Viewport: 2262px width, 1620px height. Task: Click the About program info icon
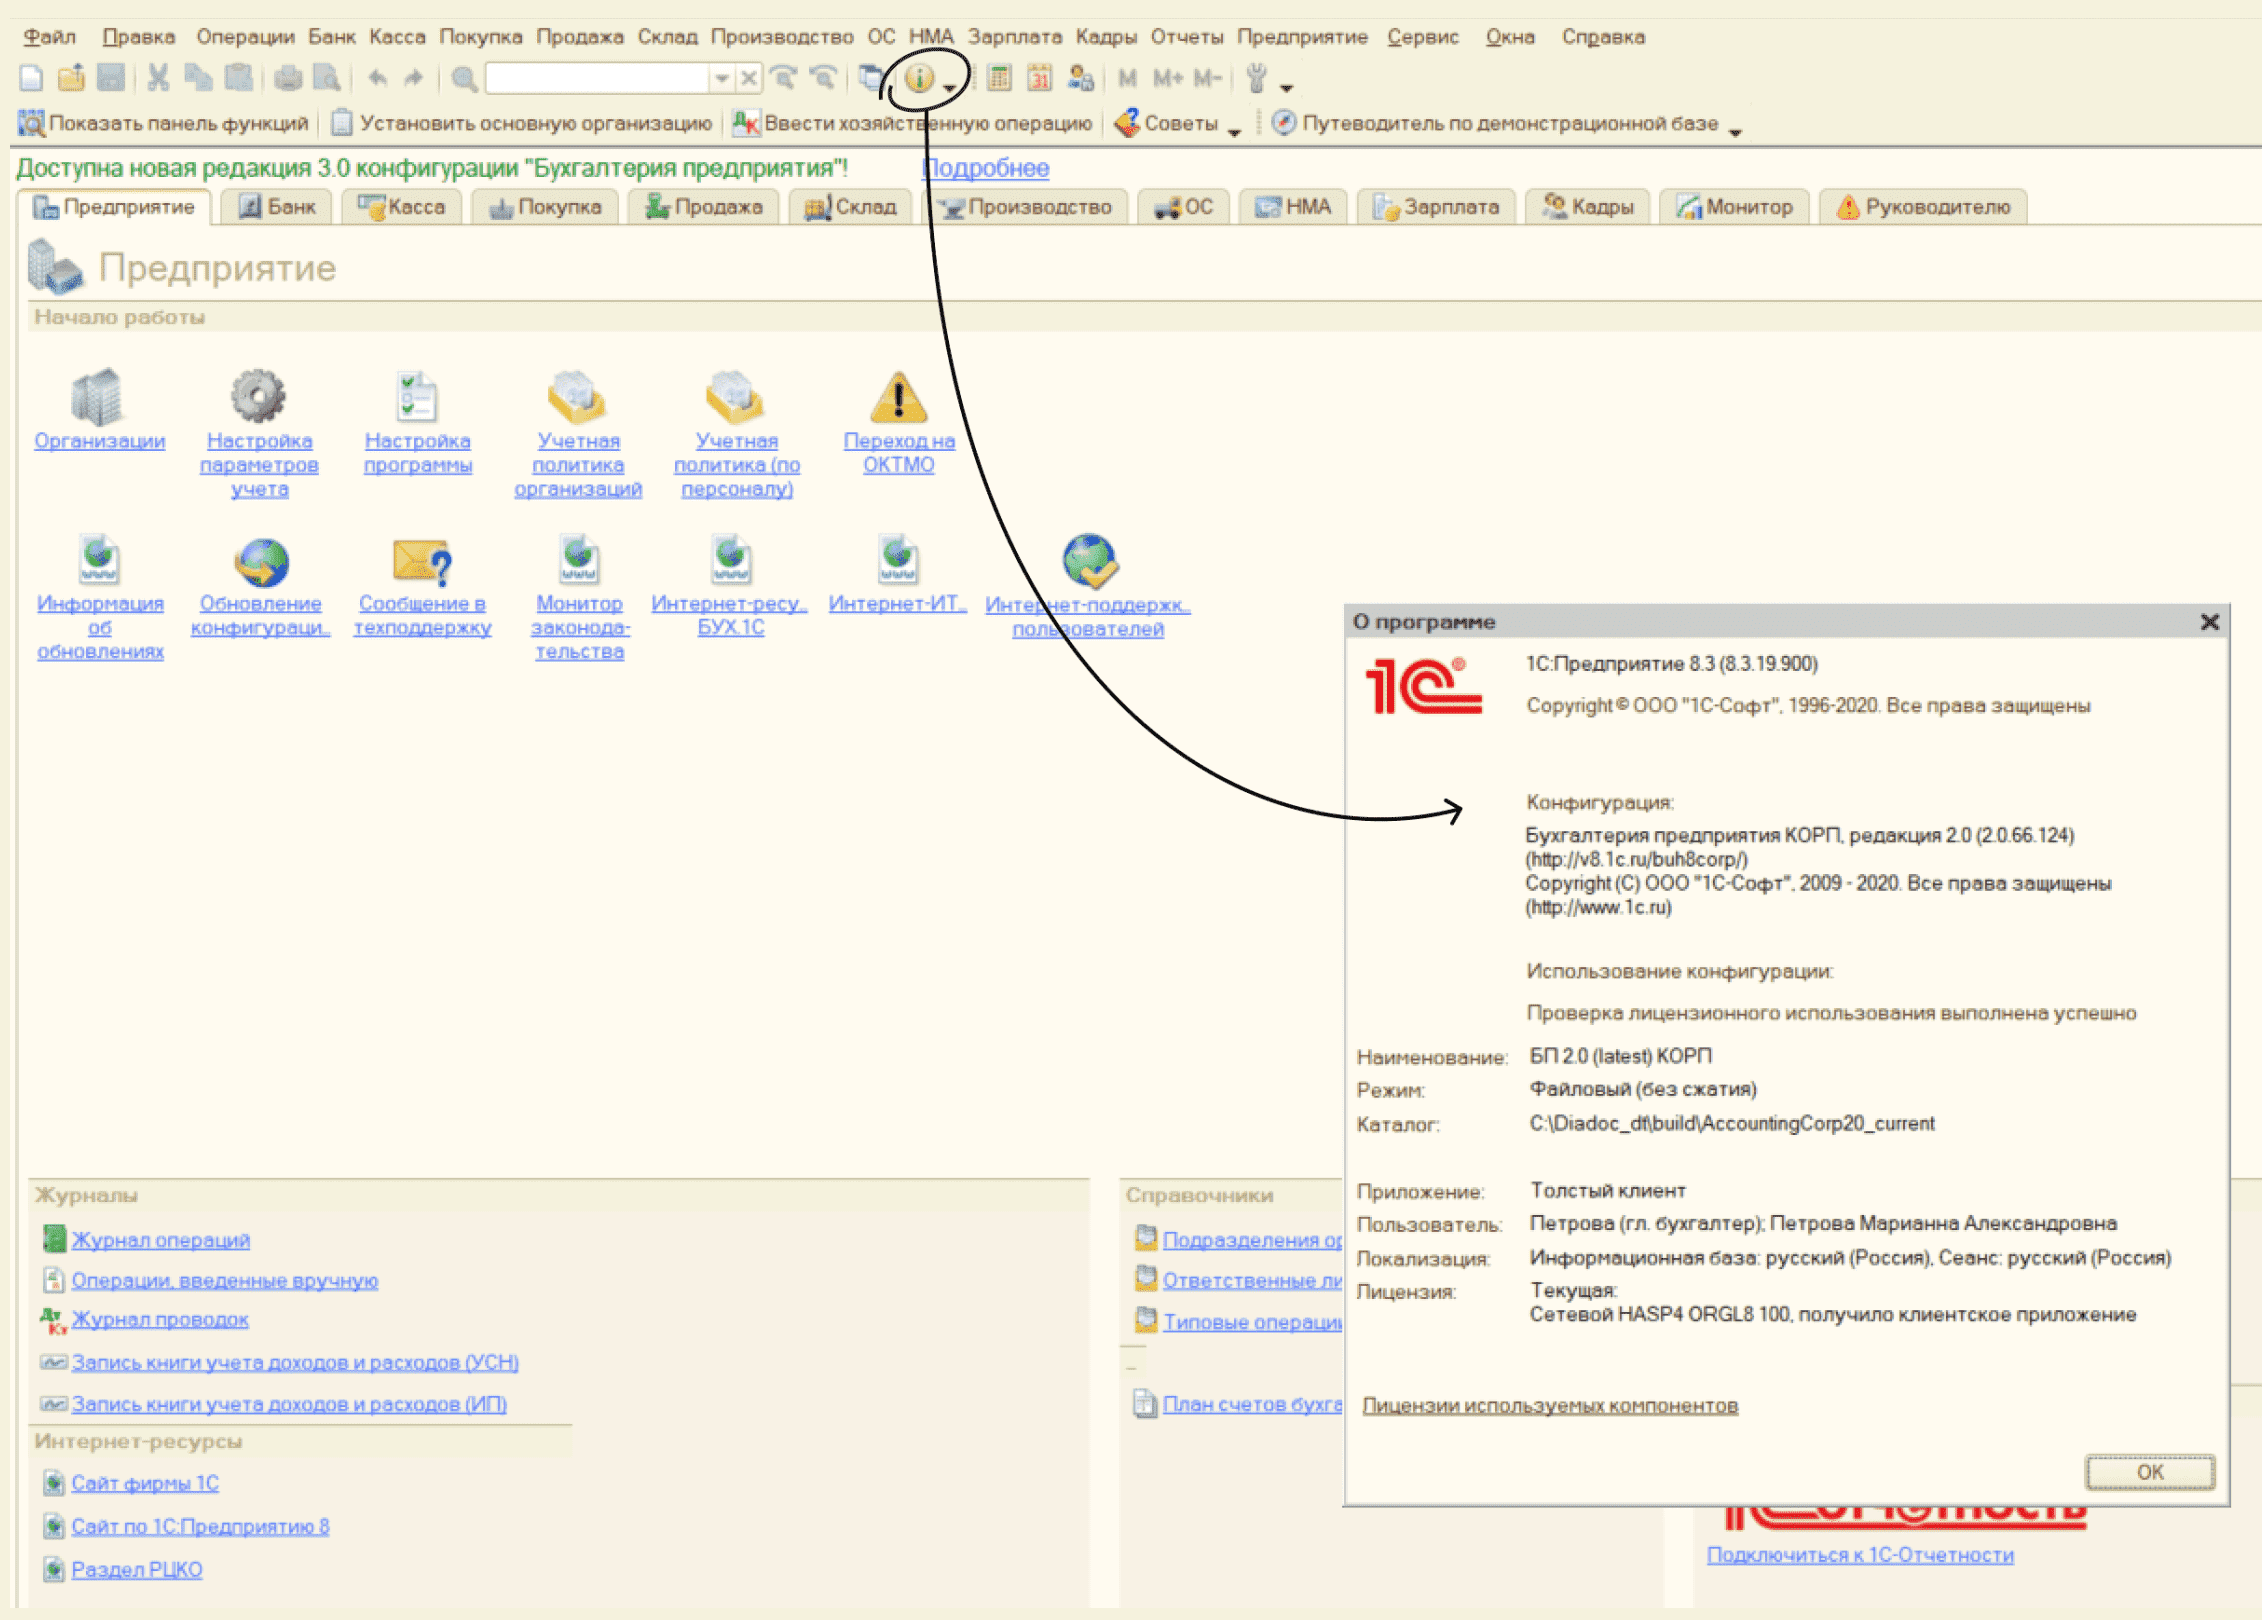pyautogui.click(x=918, y=78)
